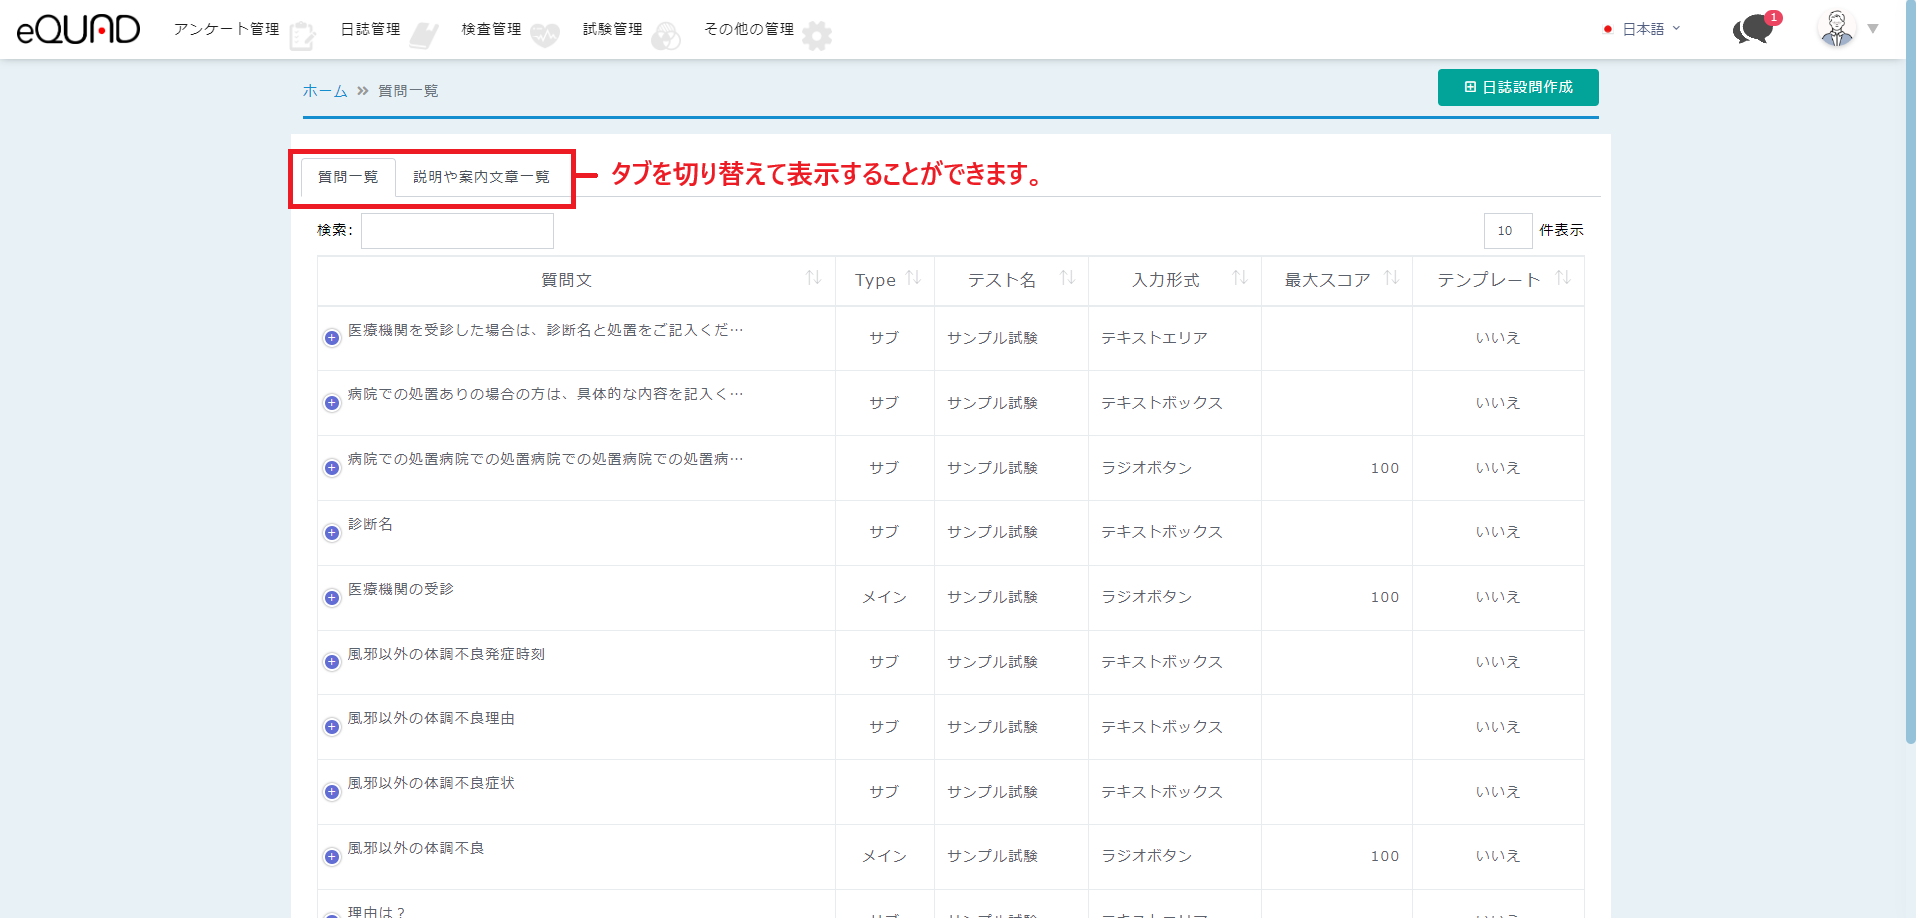Sort by テンプレート column arrows
Screen dimensions: 1916x918
[1563, 278]
